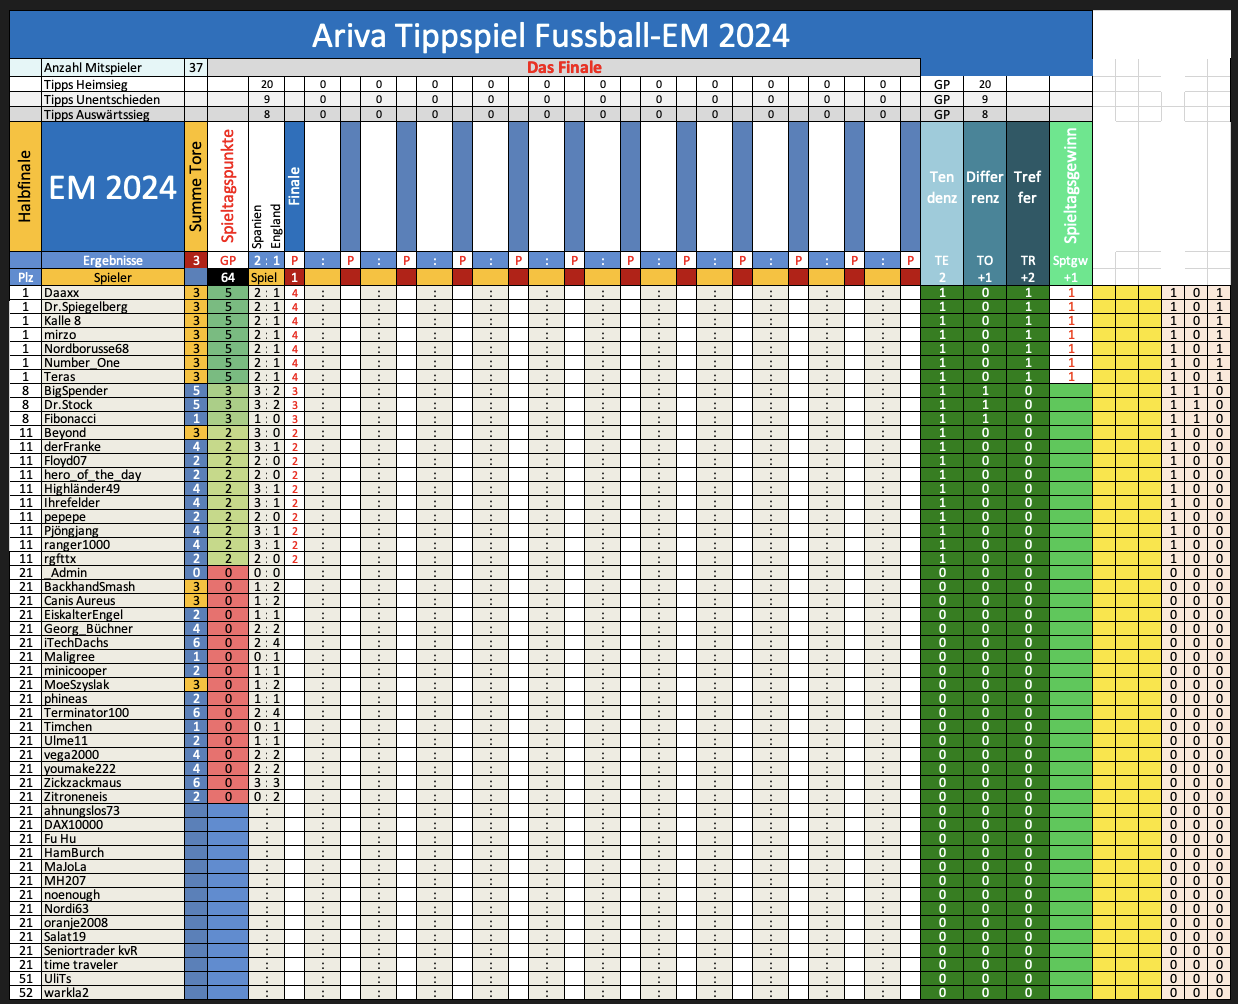1238x1004 pixels.
Task: Select the vertical Halbfinale header cell
Action: 25,187
